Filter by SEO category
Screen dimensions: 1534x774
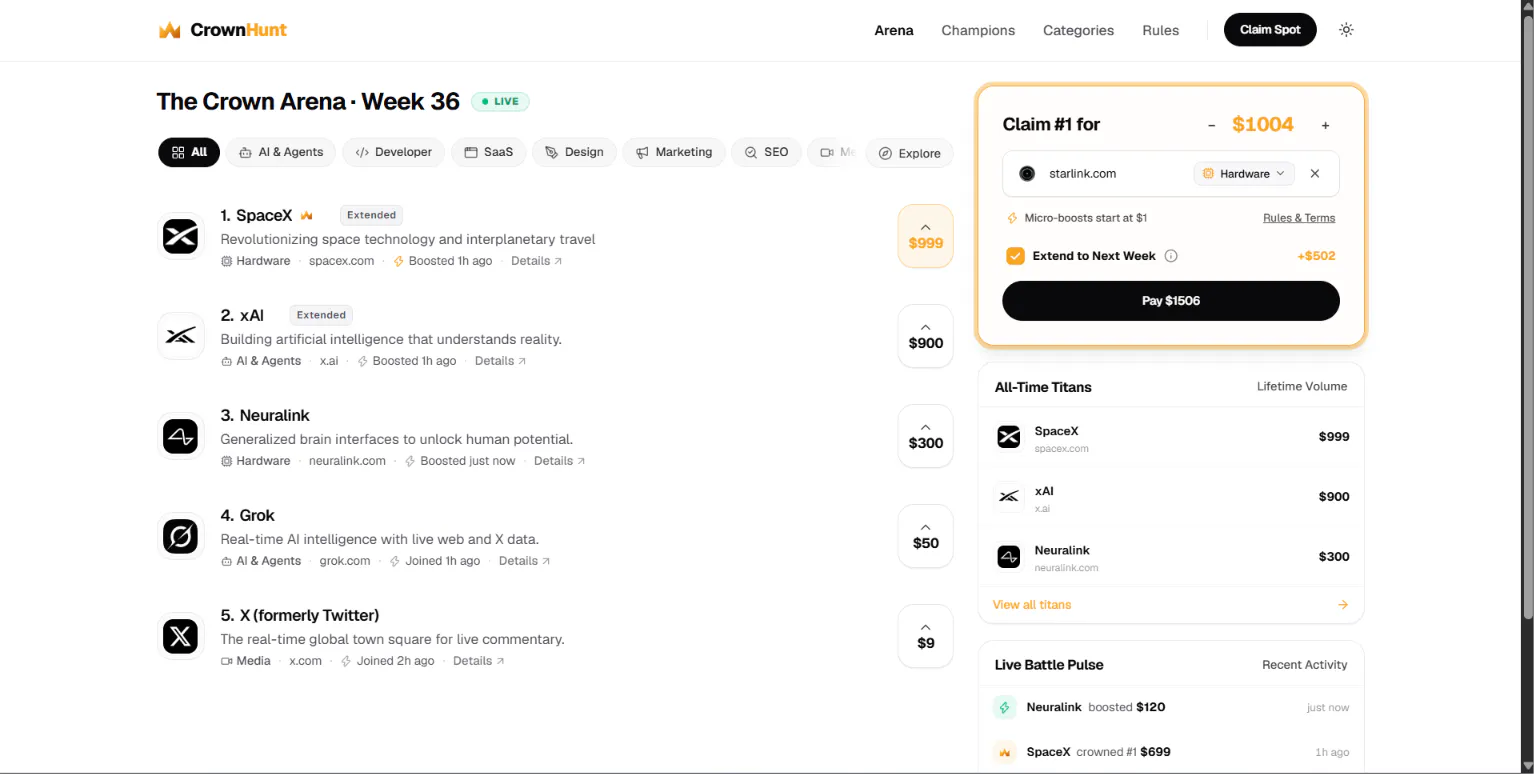[x=766, y=152]
